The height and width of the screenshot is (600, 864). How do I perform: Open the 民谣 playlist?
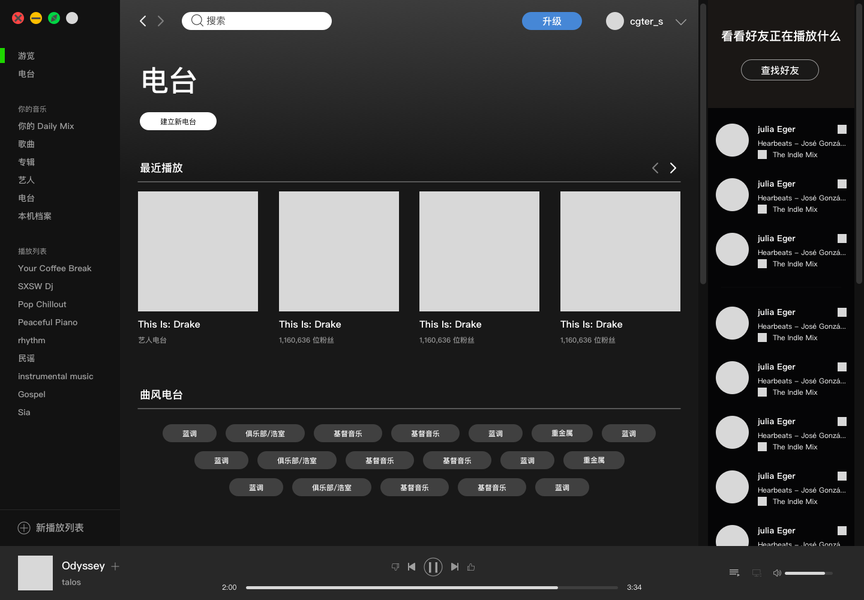(26, 358)
